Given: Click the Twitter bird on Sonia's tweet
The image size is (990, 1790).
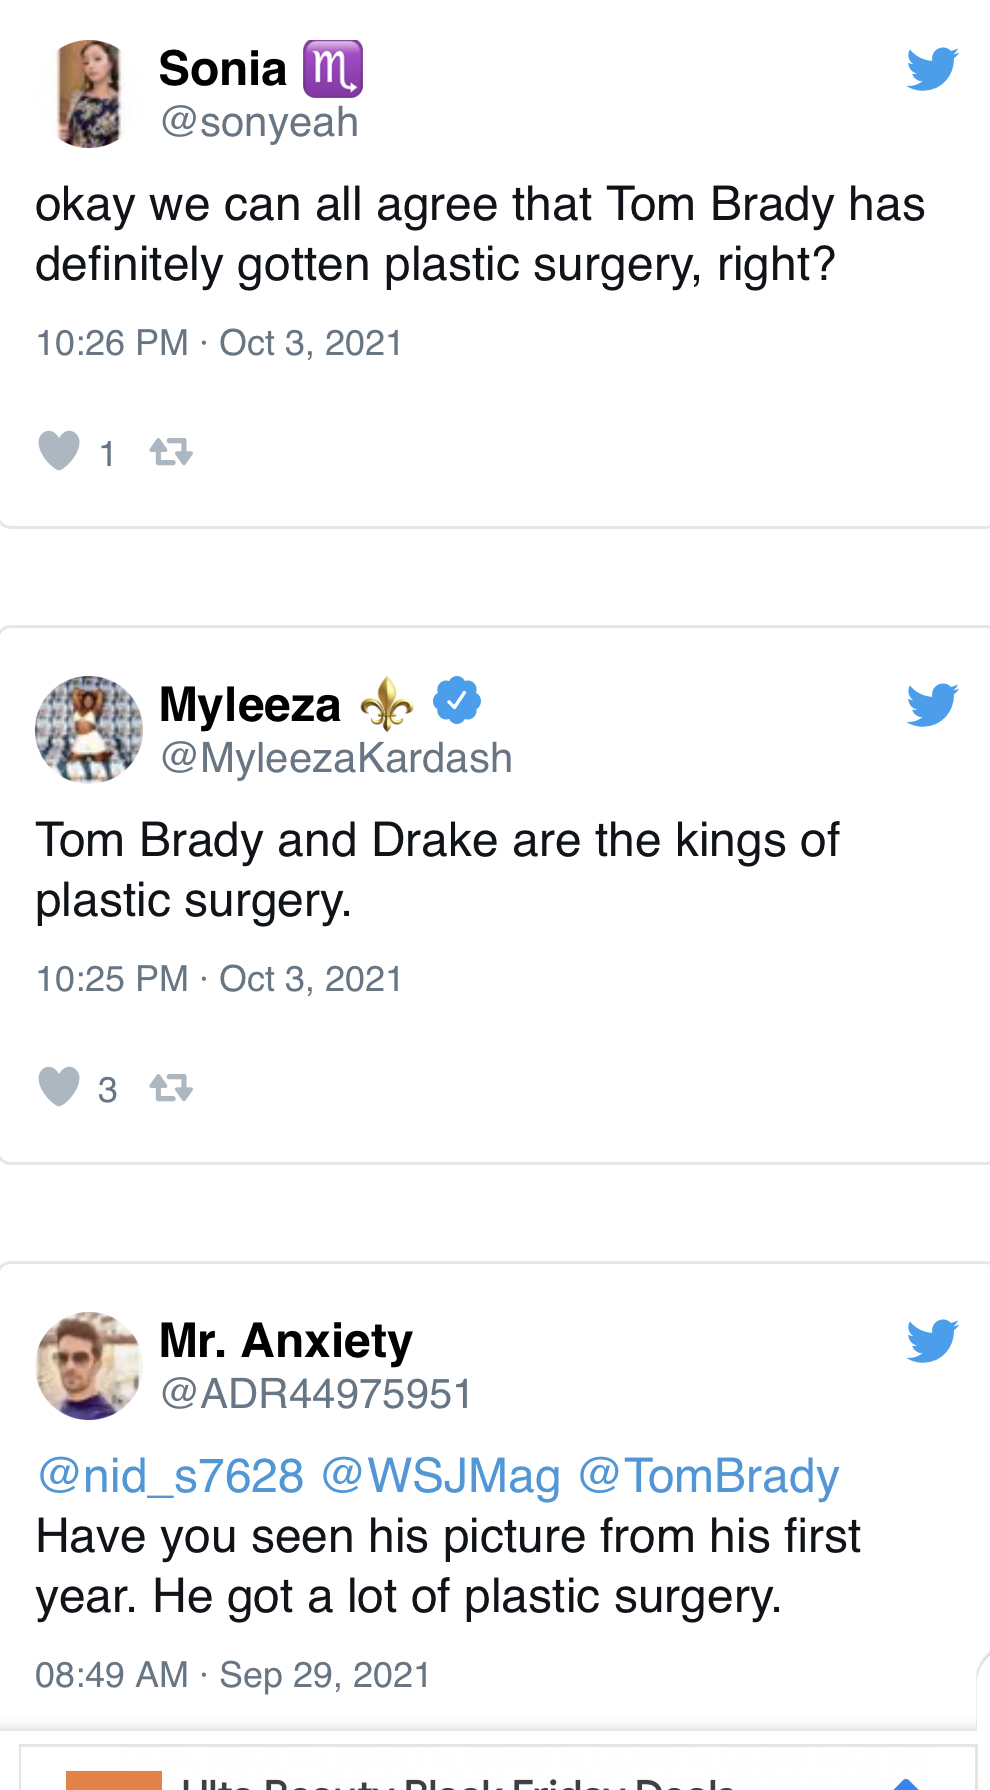Looking at the screenshot, I should coord(932,69).
